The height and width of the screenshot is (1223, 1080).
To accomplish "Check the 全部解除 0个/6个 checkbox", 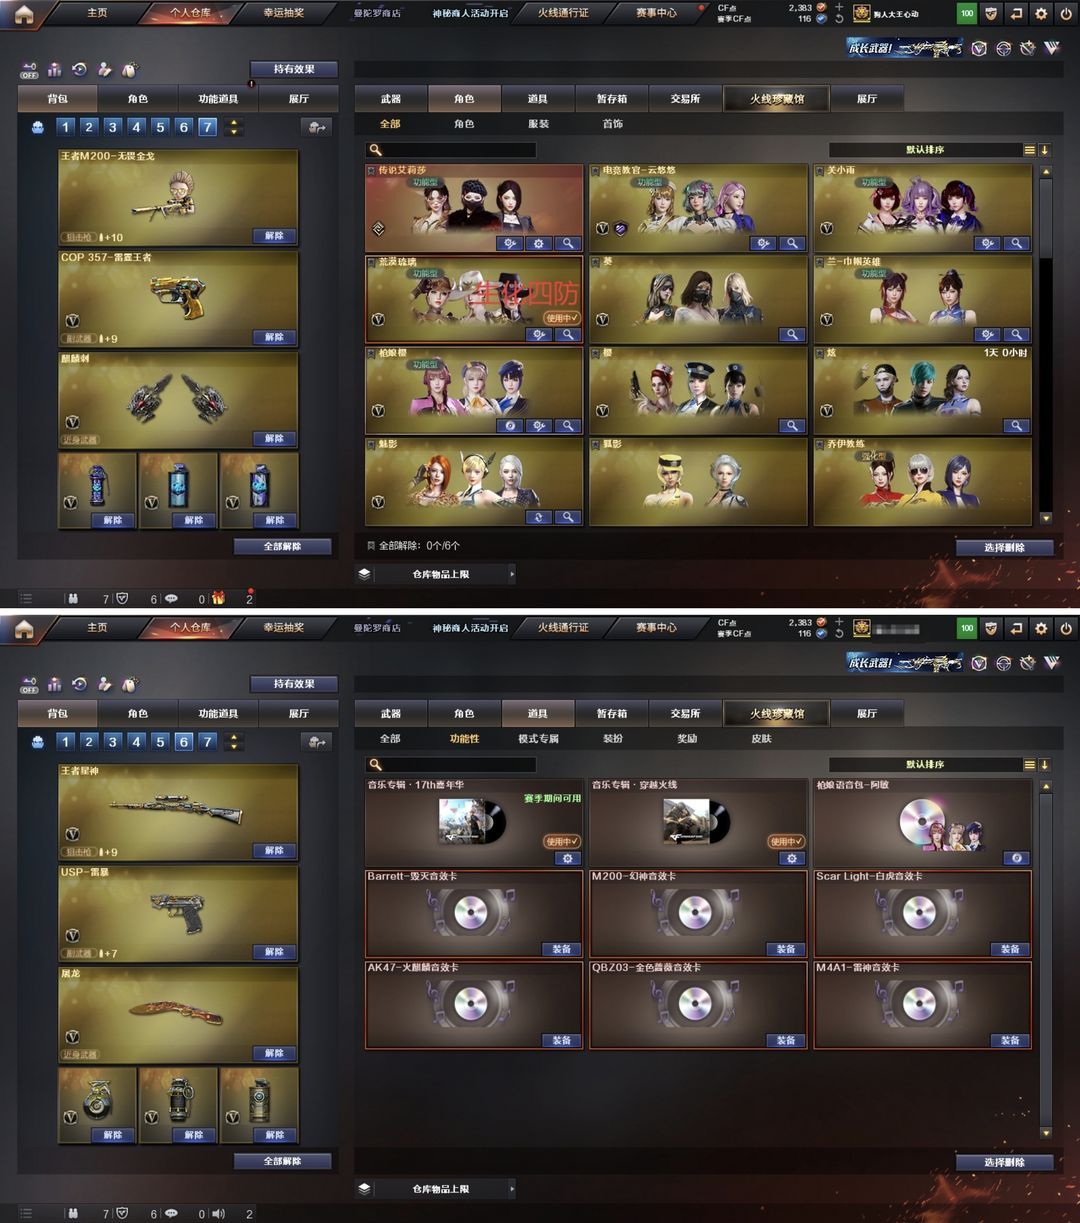I will click(x=371, y=546).
